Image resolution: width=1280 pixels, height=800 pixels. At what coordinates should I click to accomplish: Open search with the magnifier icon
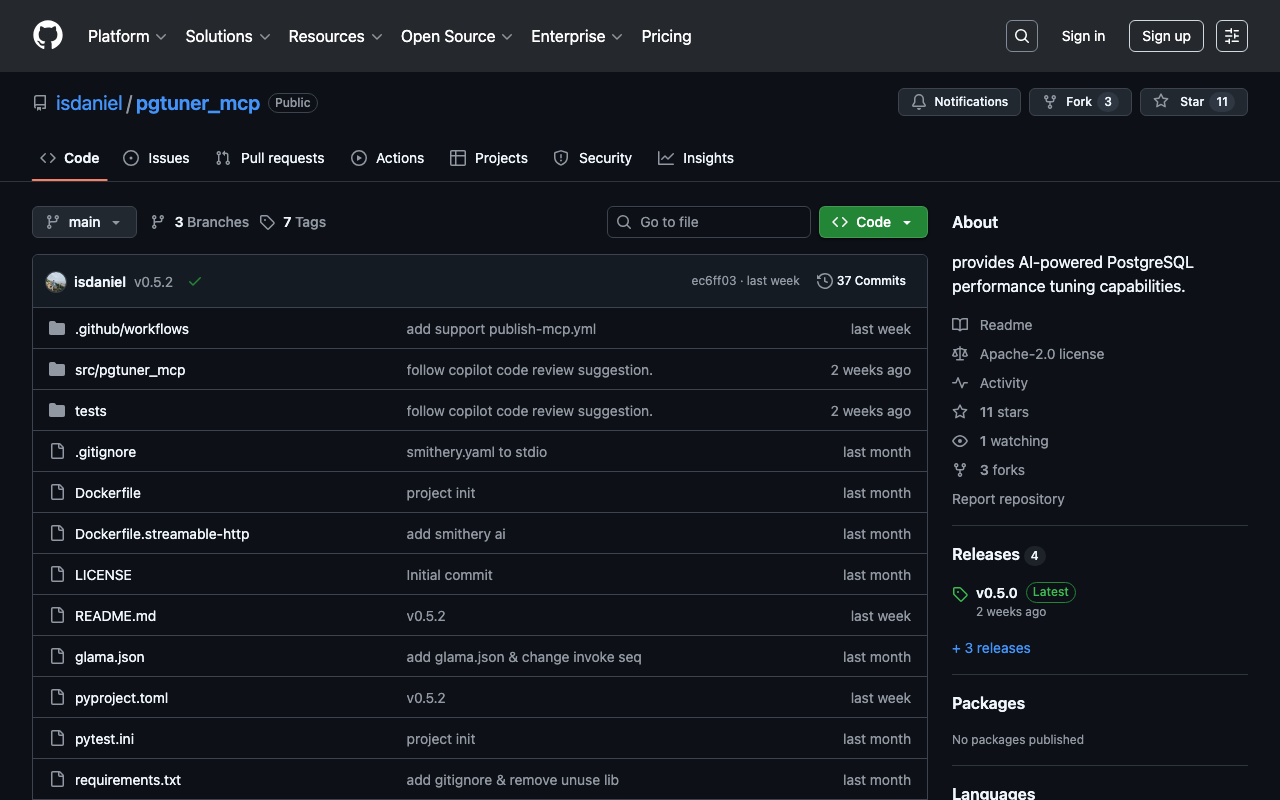click(x=1021, y=36)
